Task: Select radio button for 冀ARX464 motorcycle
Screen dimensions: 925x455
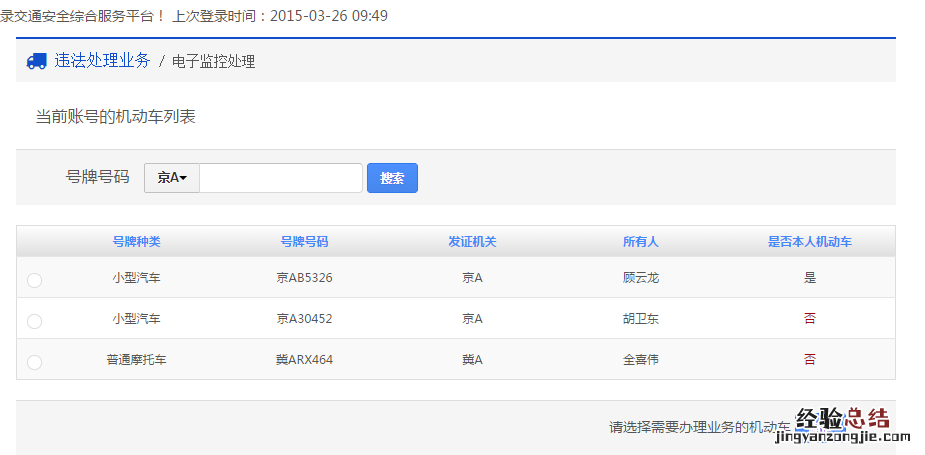Action: [34, 362]
